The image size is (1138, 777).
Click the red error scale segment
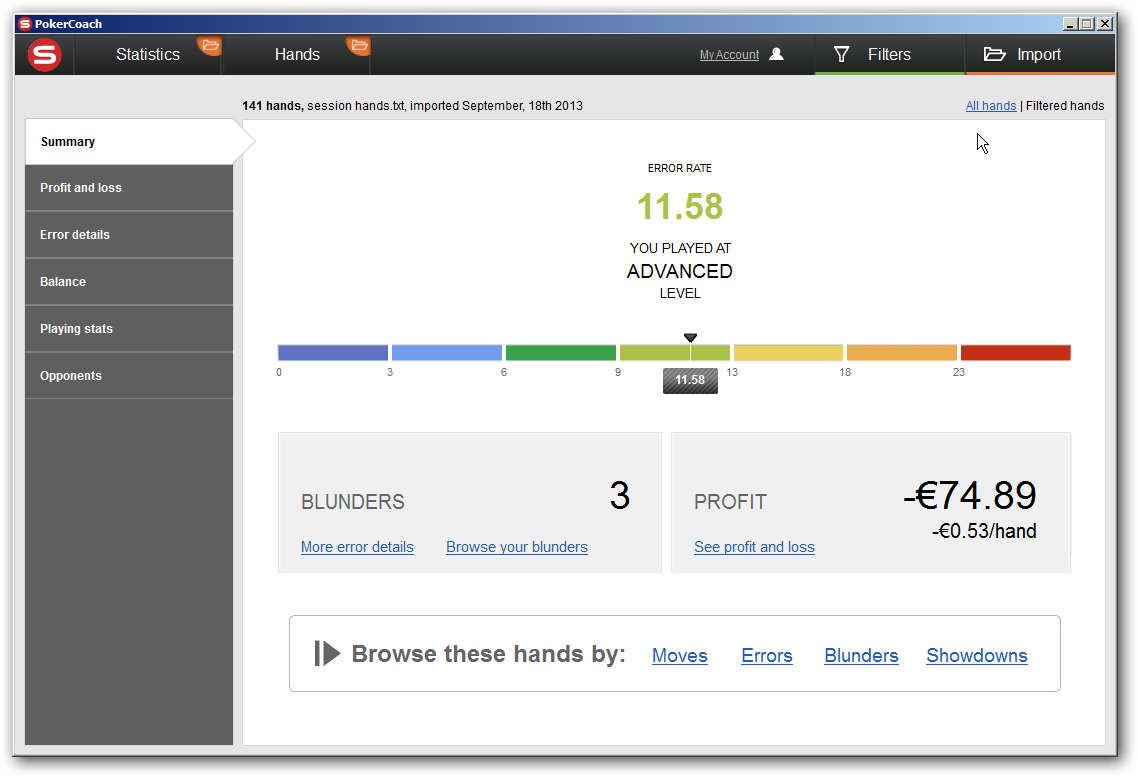[x=1015, y=353]
